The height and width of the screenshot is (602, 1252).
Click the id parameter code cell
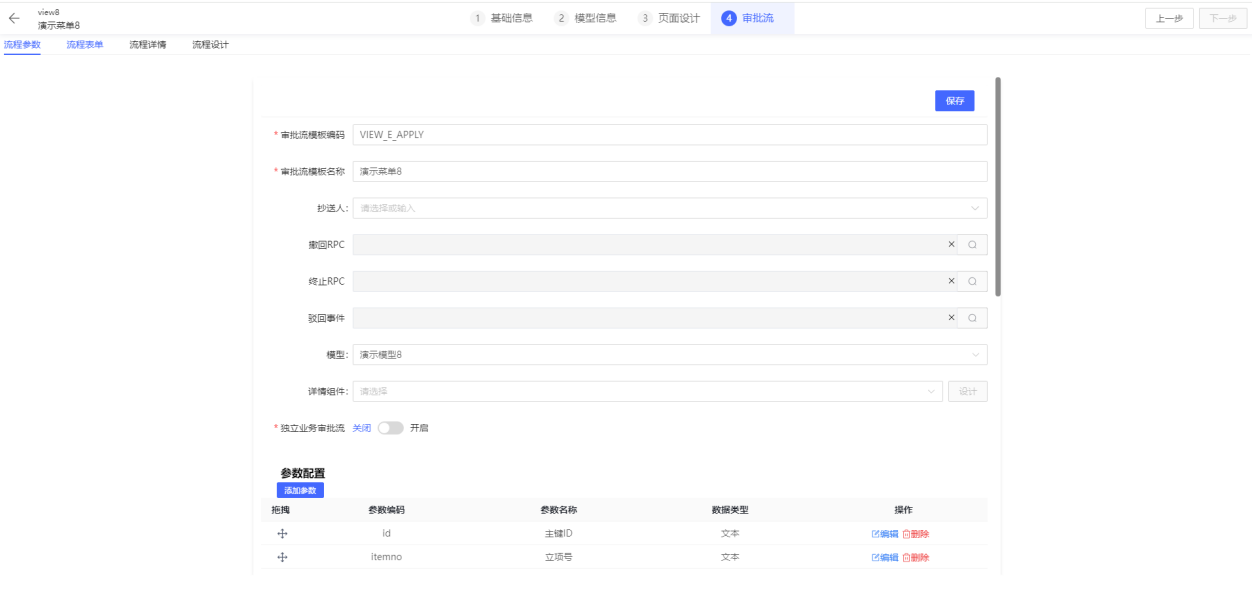click(386, 534)
